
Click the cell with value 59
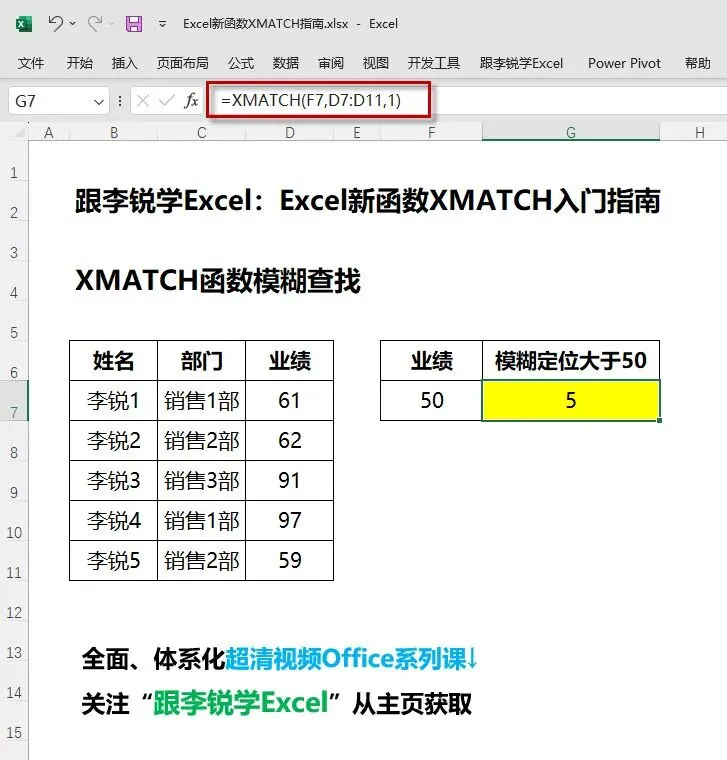coord(290,560)
